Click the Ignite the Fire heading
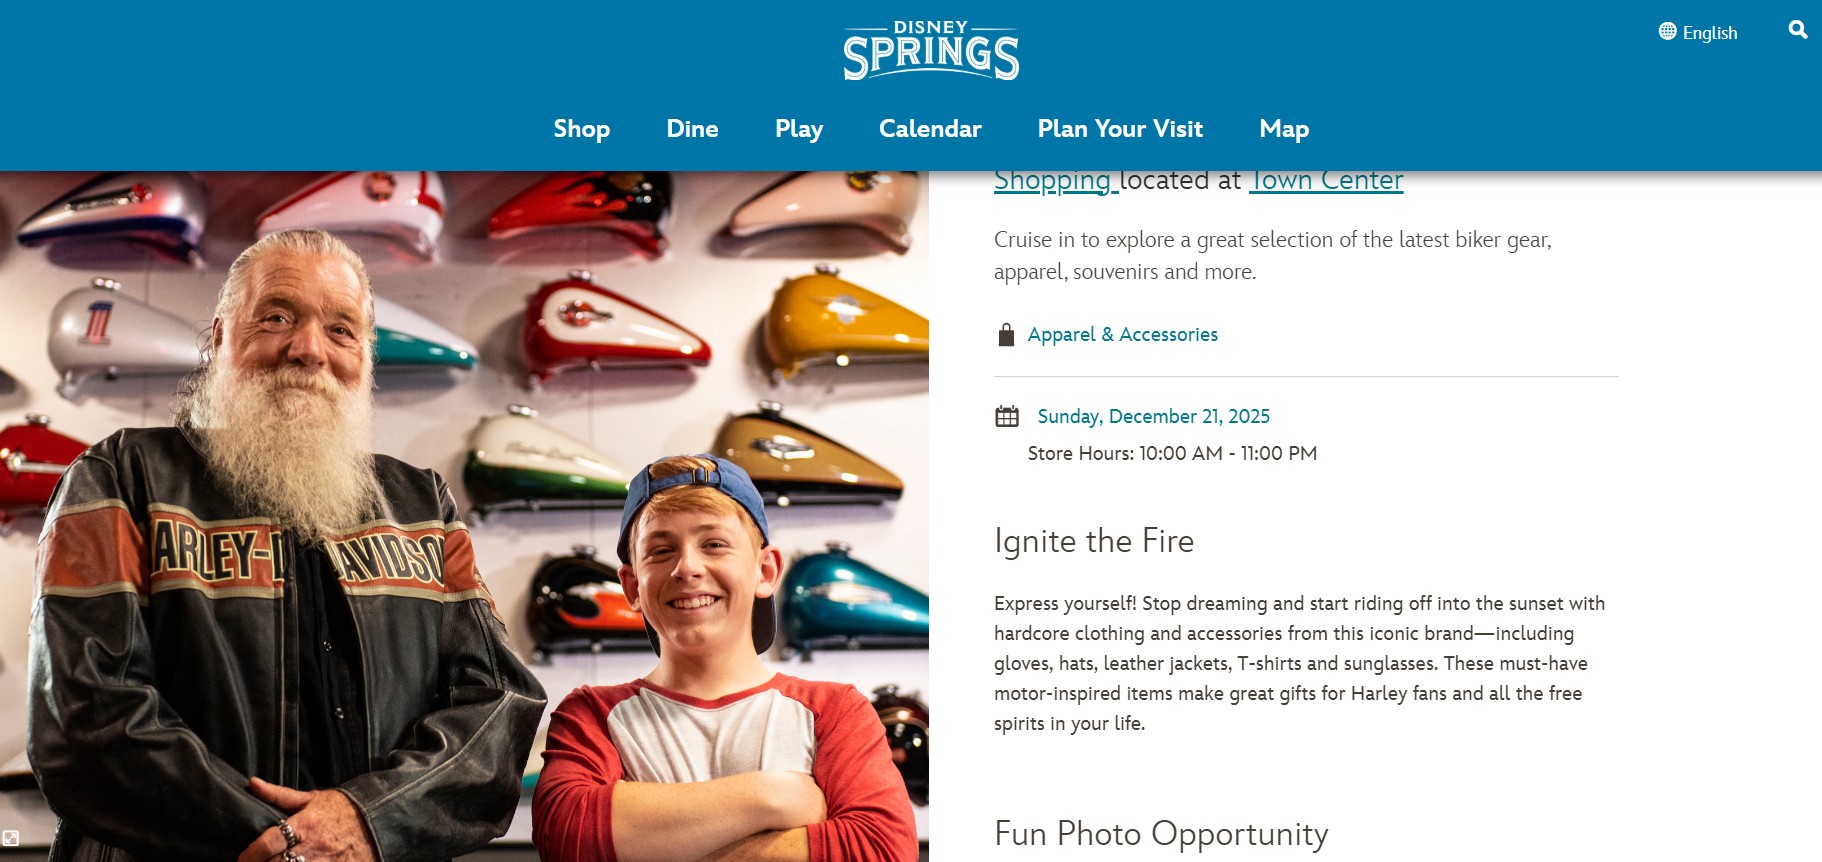Image resolution: width=1822 pixels, height=862 pixels. point(1094,541)
